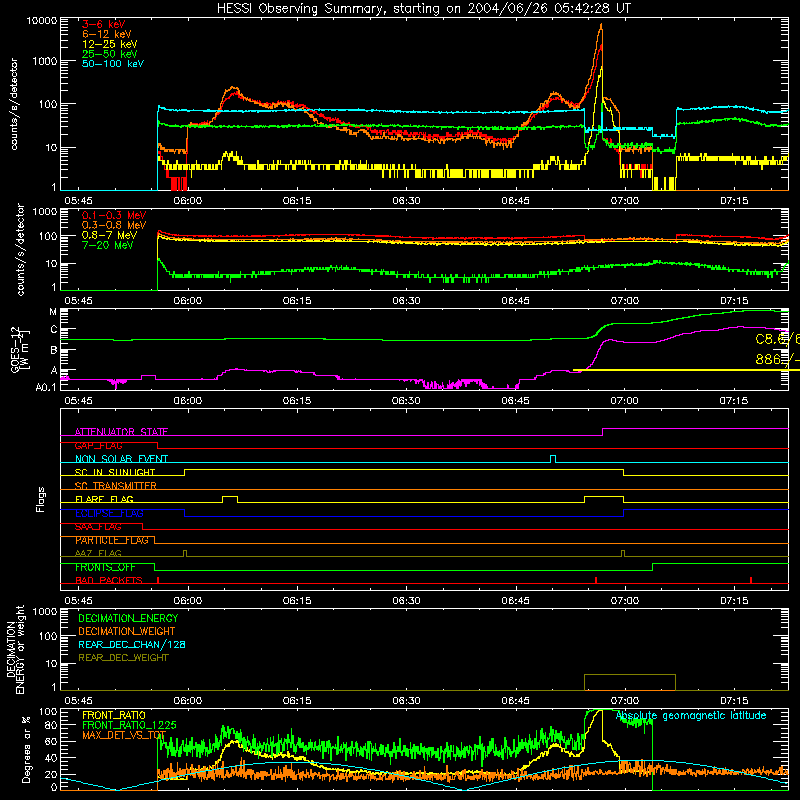Click the dim A4Z_FLAG label
800x800 pixels.
point(98,554)
